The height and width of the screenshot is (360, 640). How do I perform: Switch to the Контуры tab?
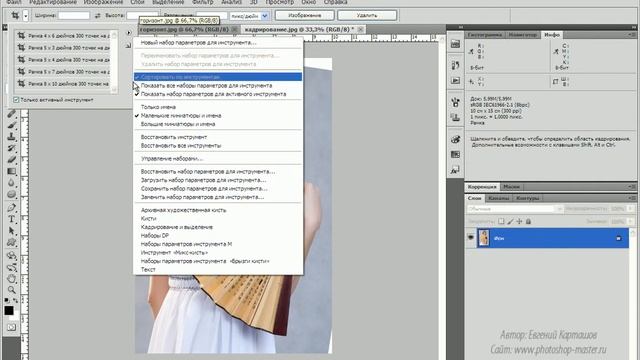(527, 198)
